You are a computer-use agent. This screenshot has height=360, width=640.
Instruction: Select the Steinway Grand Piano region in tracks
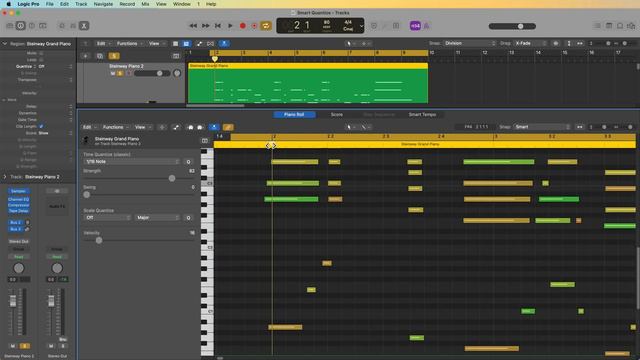[x=308, y=83]
